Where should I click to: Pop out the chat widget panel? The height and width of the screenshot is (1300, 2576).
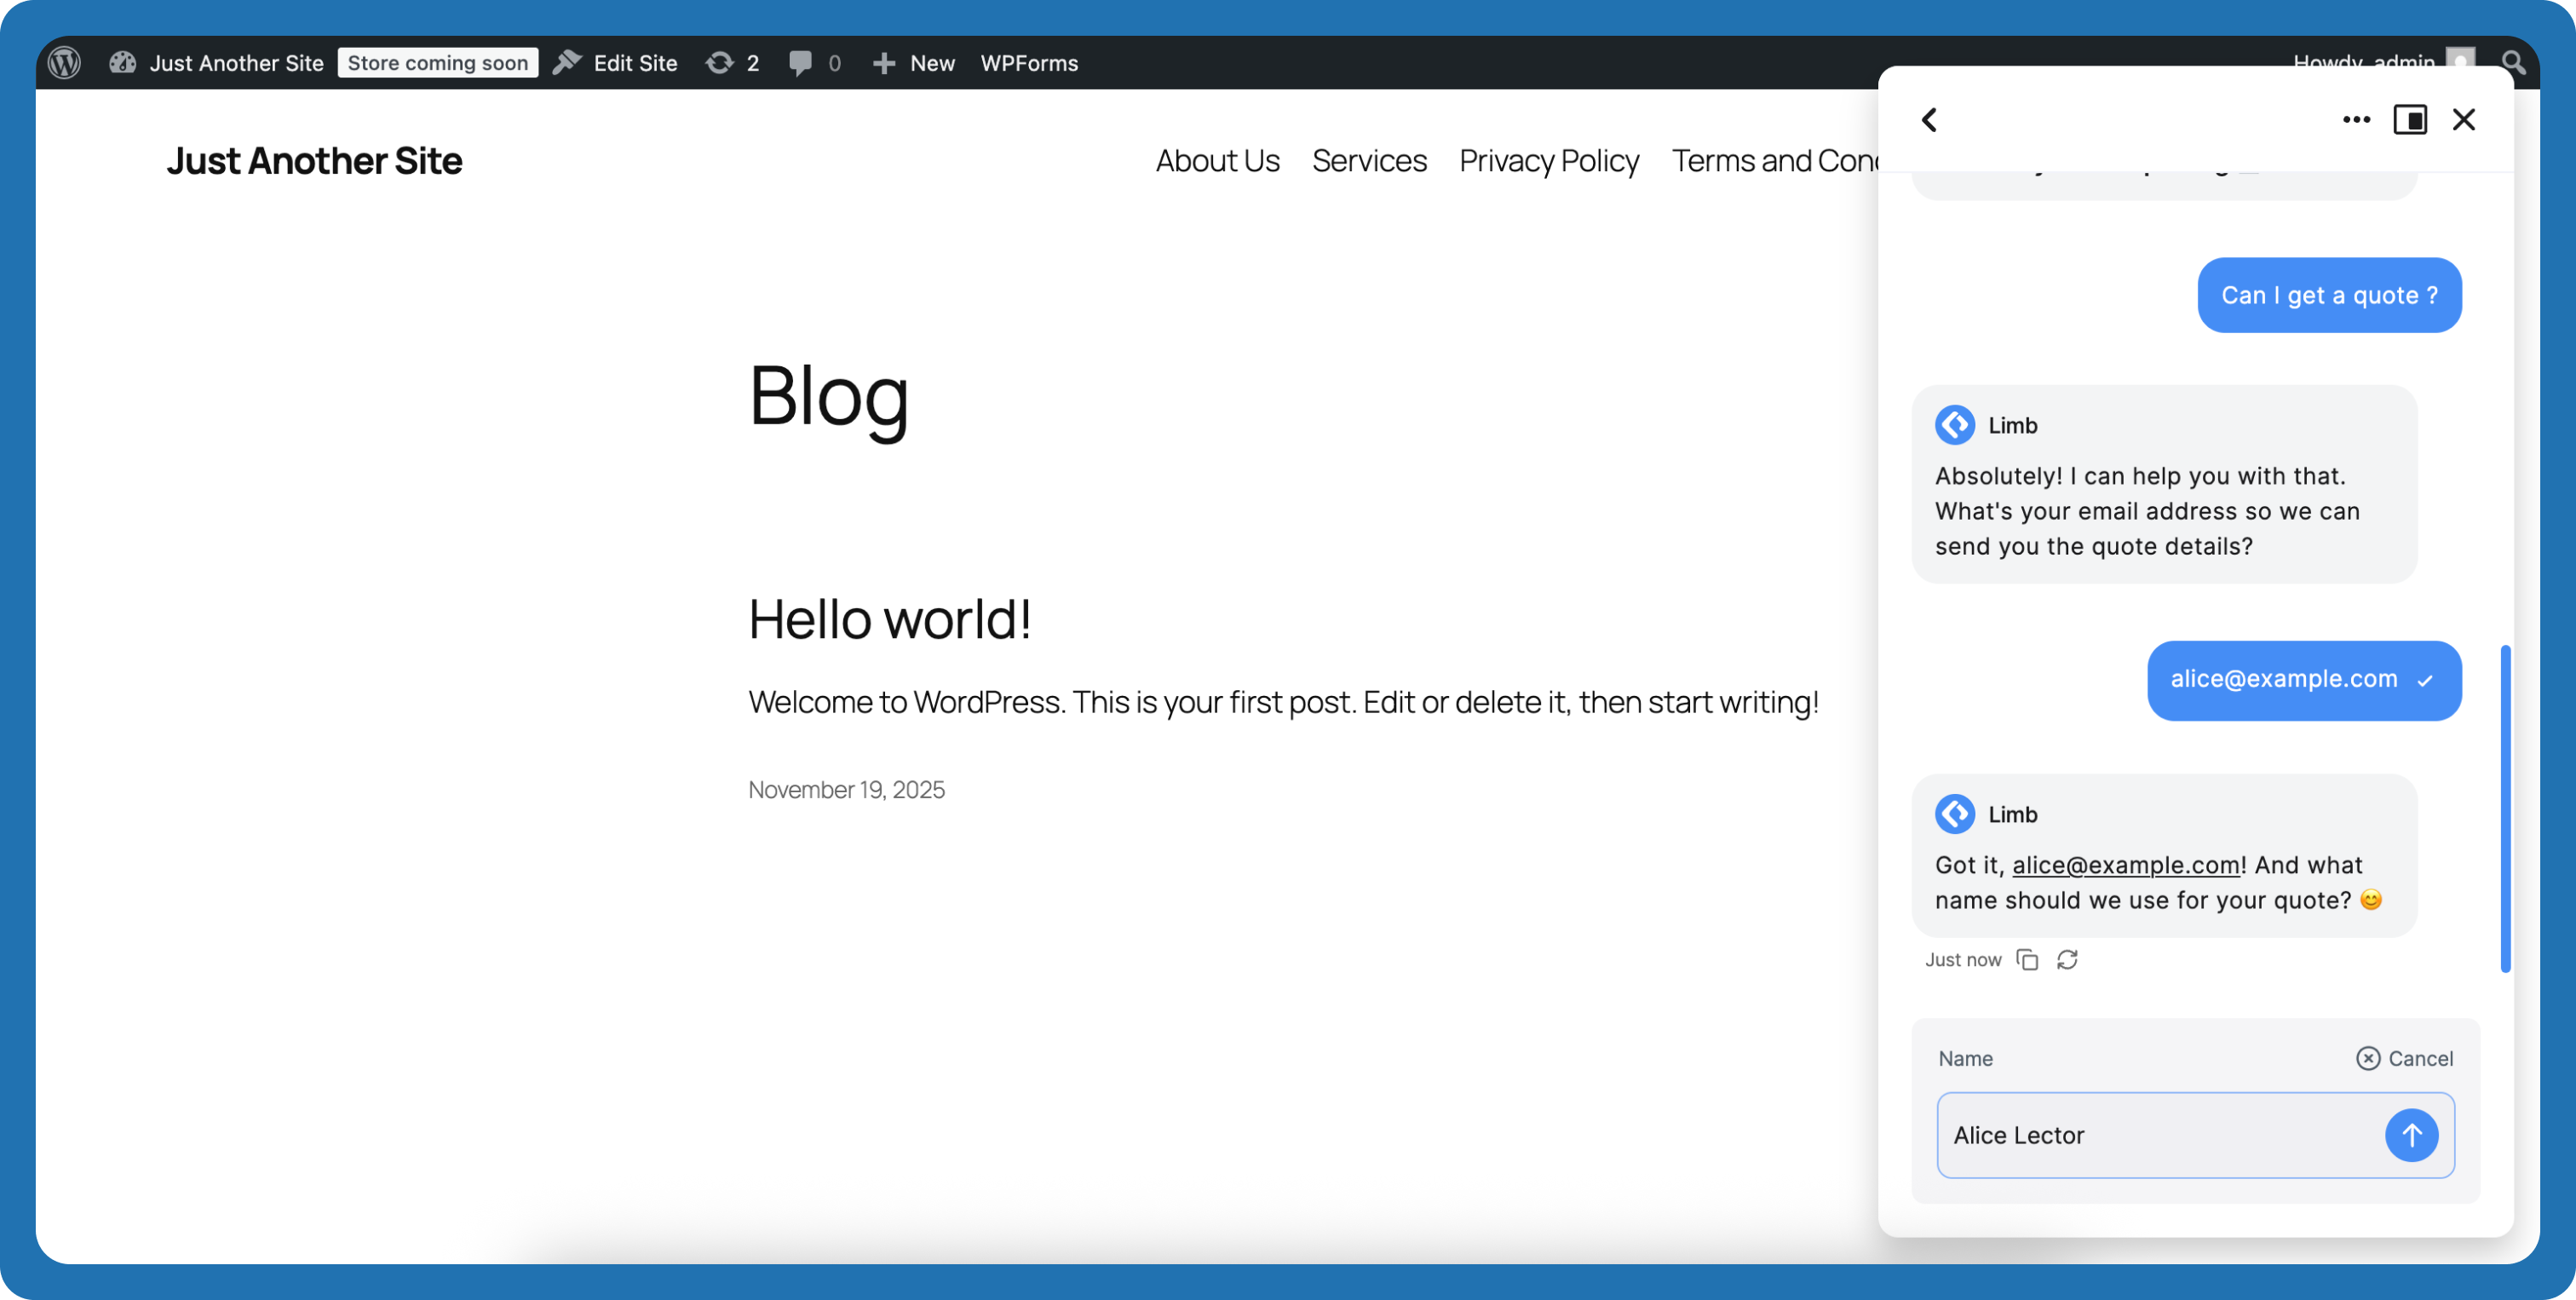[x=2411, y=119]
